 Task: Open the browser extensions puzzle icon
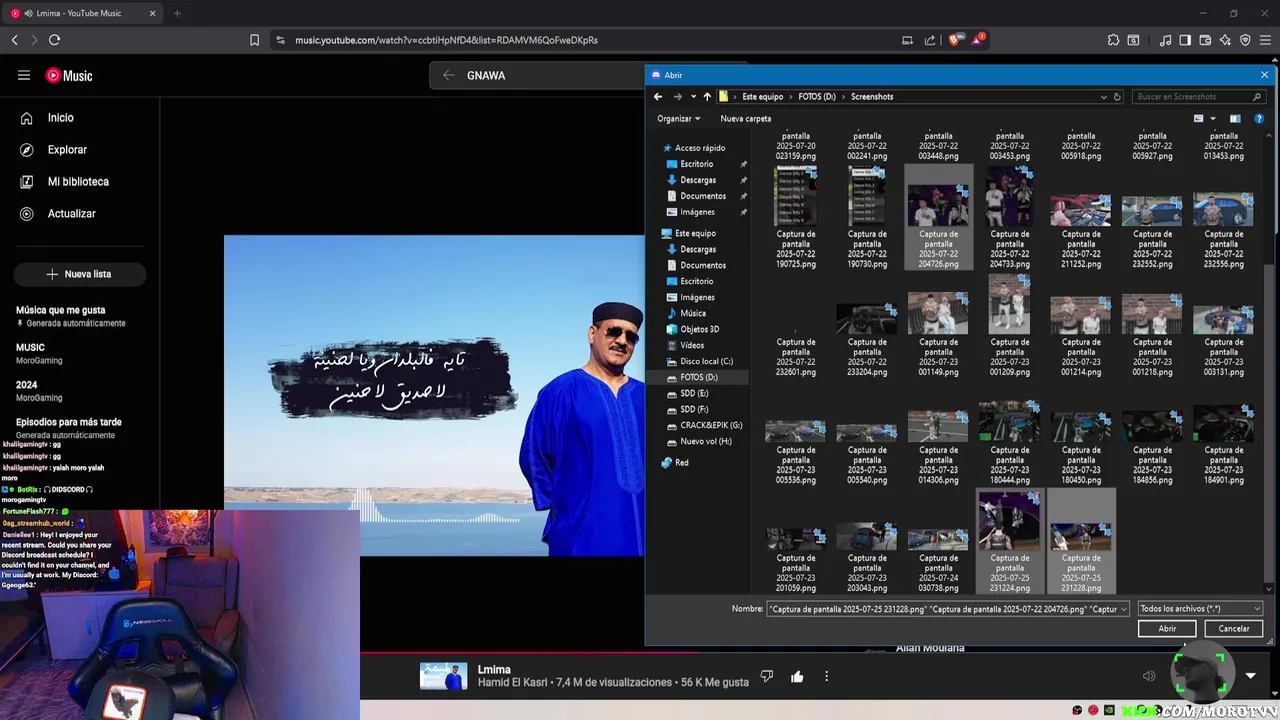coord(1113,40)
